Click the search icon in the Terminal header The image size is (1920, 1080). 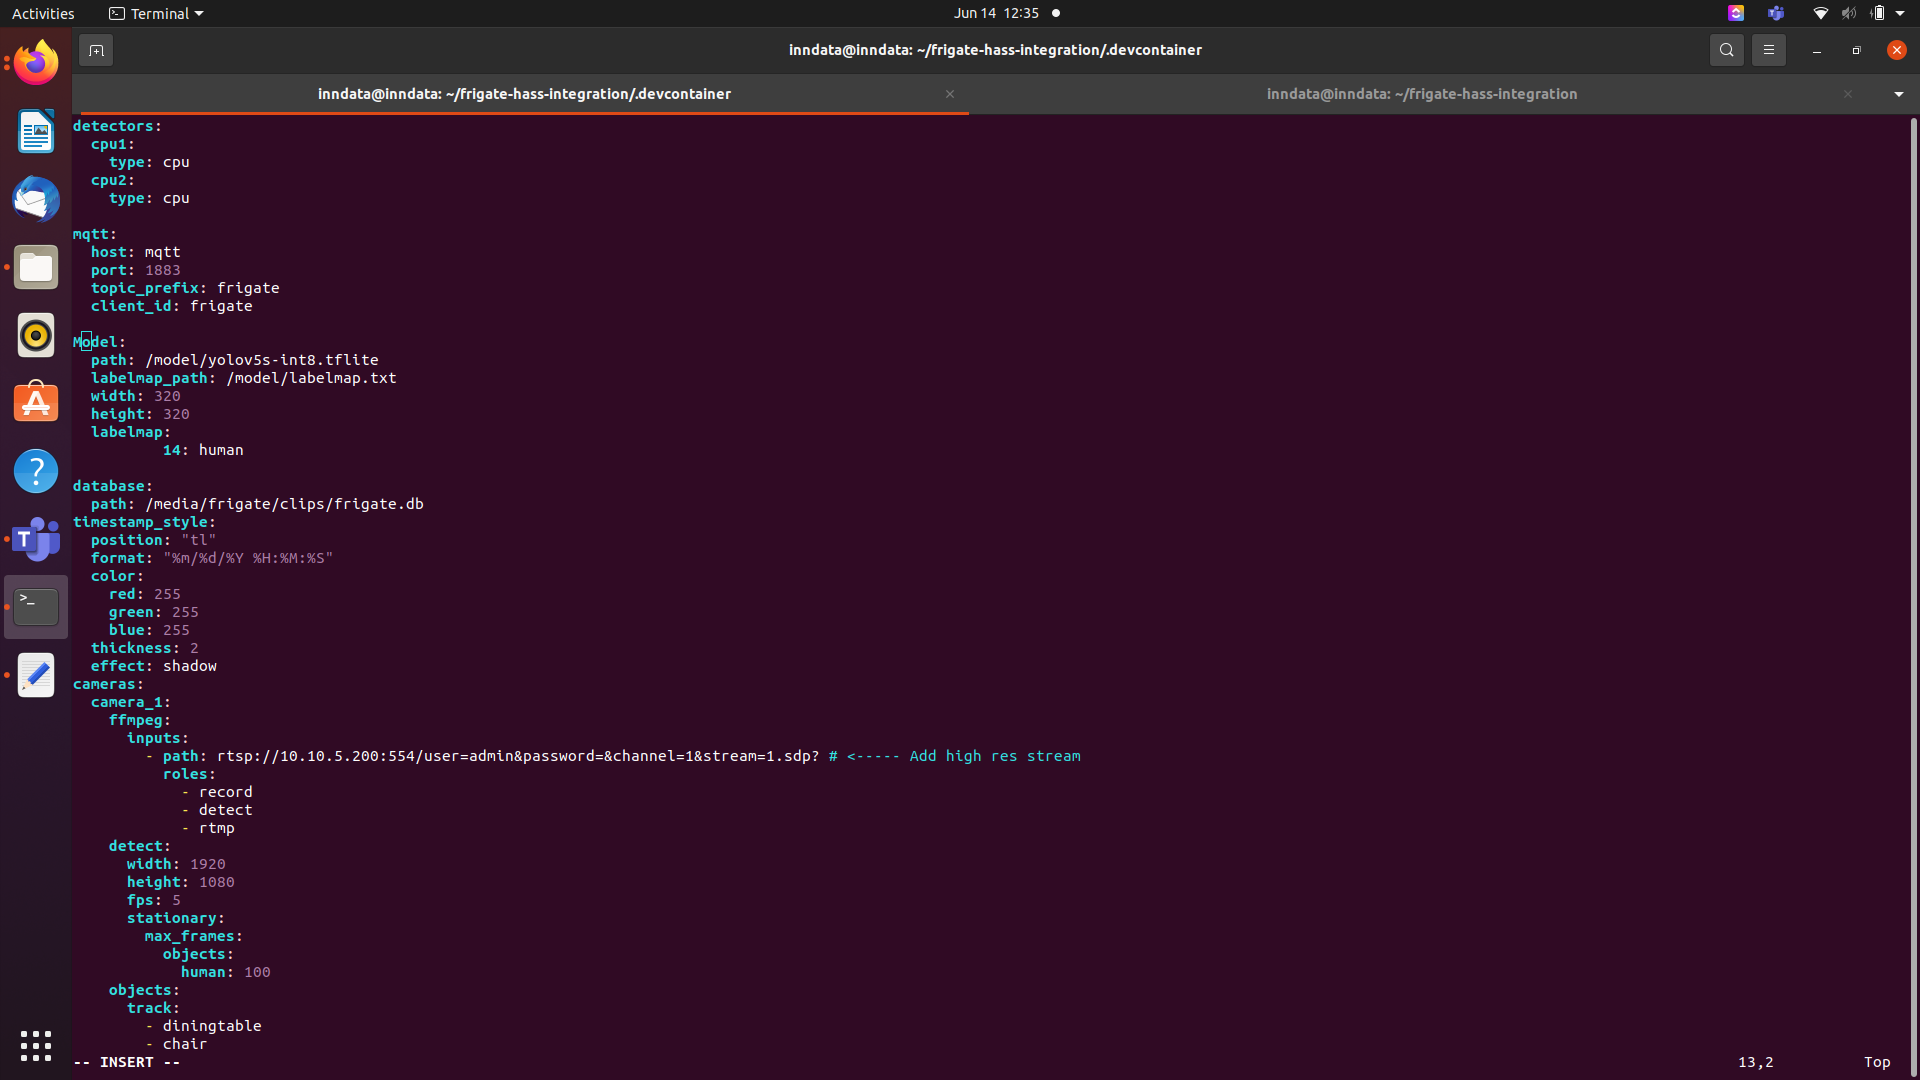[x=1726, y=49]
